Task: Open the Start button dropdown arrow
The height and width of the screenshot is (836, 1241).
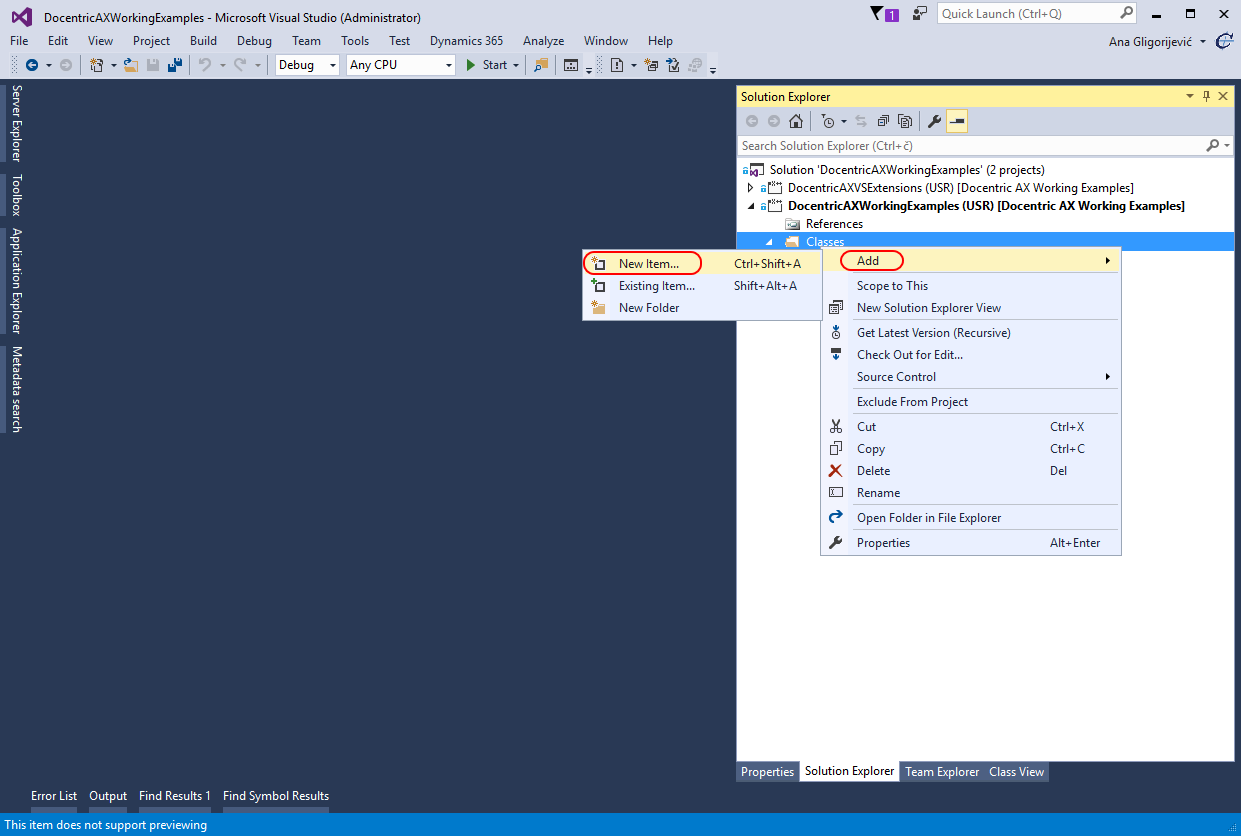Action: point(517,65)
